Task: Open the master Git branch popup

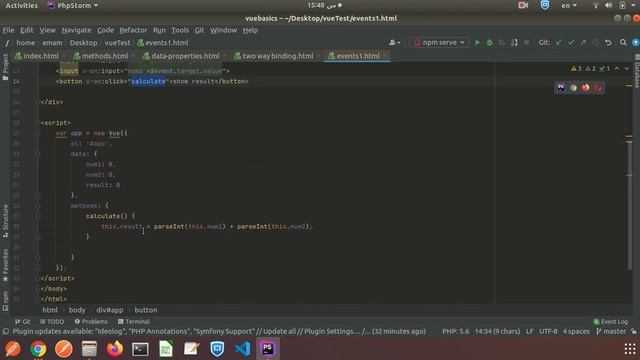Action: (x=611, y=331)
